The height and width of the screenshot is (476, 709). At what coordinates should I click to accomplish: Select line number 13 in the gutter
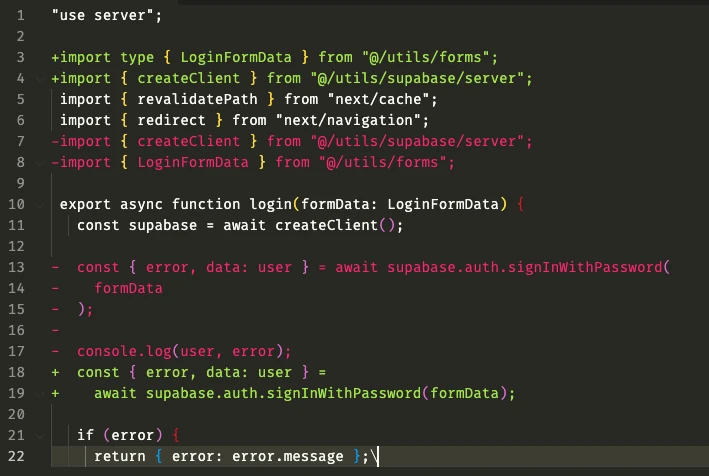[20, 267]
